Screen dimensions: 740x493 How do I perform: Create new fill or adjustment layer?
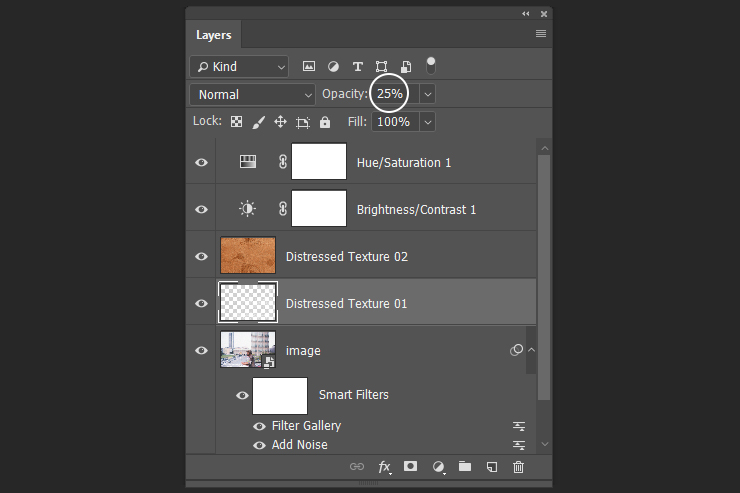pos(438,467)
